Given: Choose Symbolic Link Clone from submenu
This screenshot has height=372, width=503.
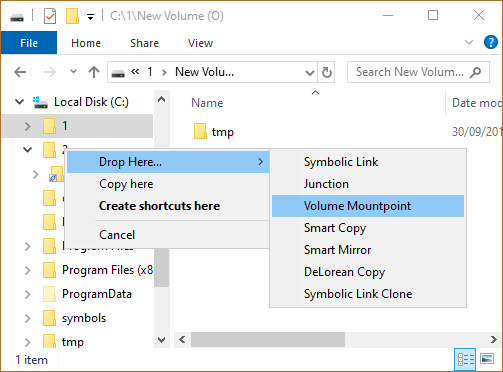Looking at the screenshot, I should pyautogui.click(x=368, y=294).
